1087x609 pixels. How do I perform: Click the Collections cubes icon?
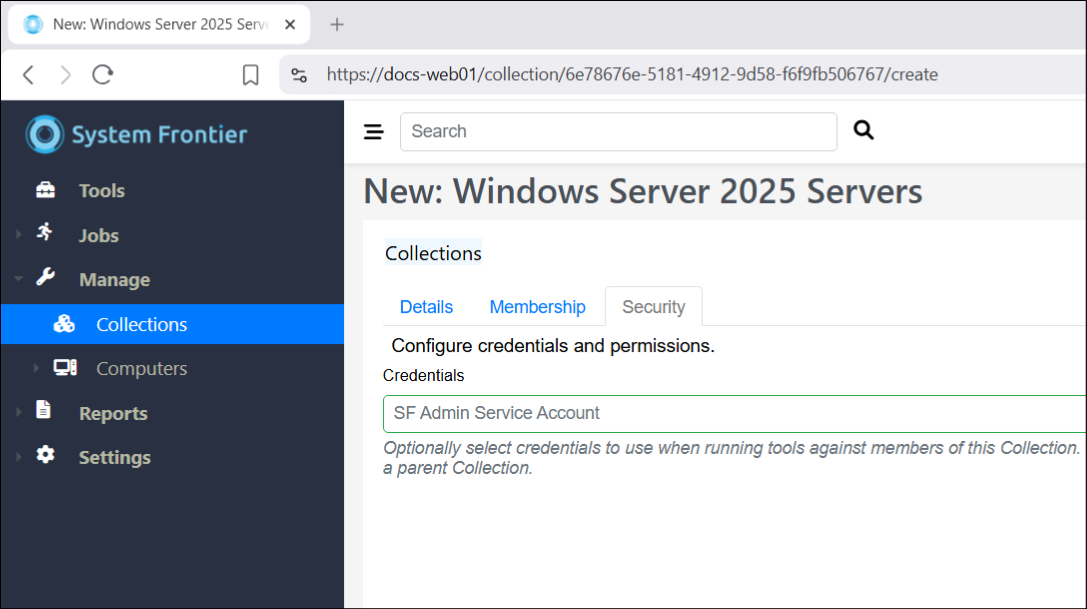pyautogui.click(x=64, y=324)
